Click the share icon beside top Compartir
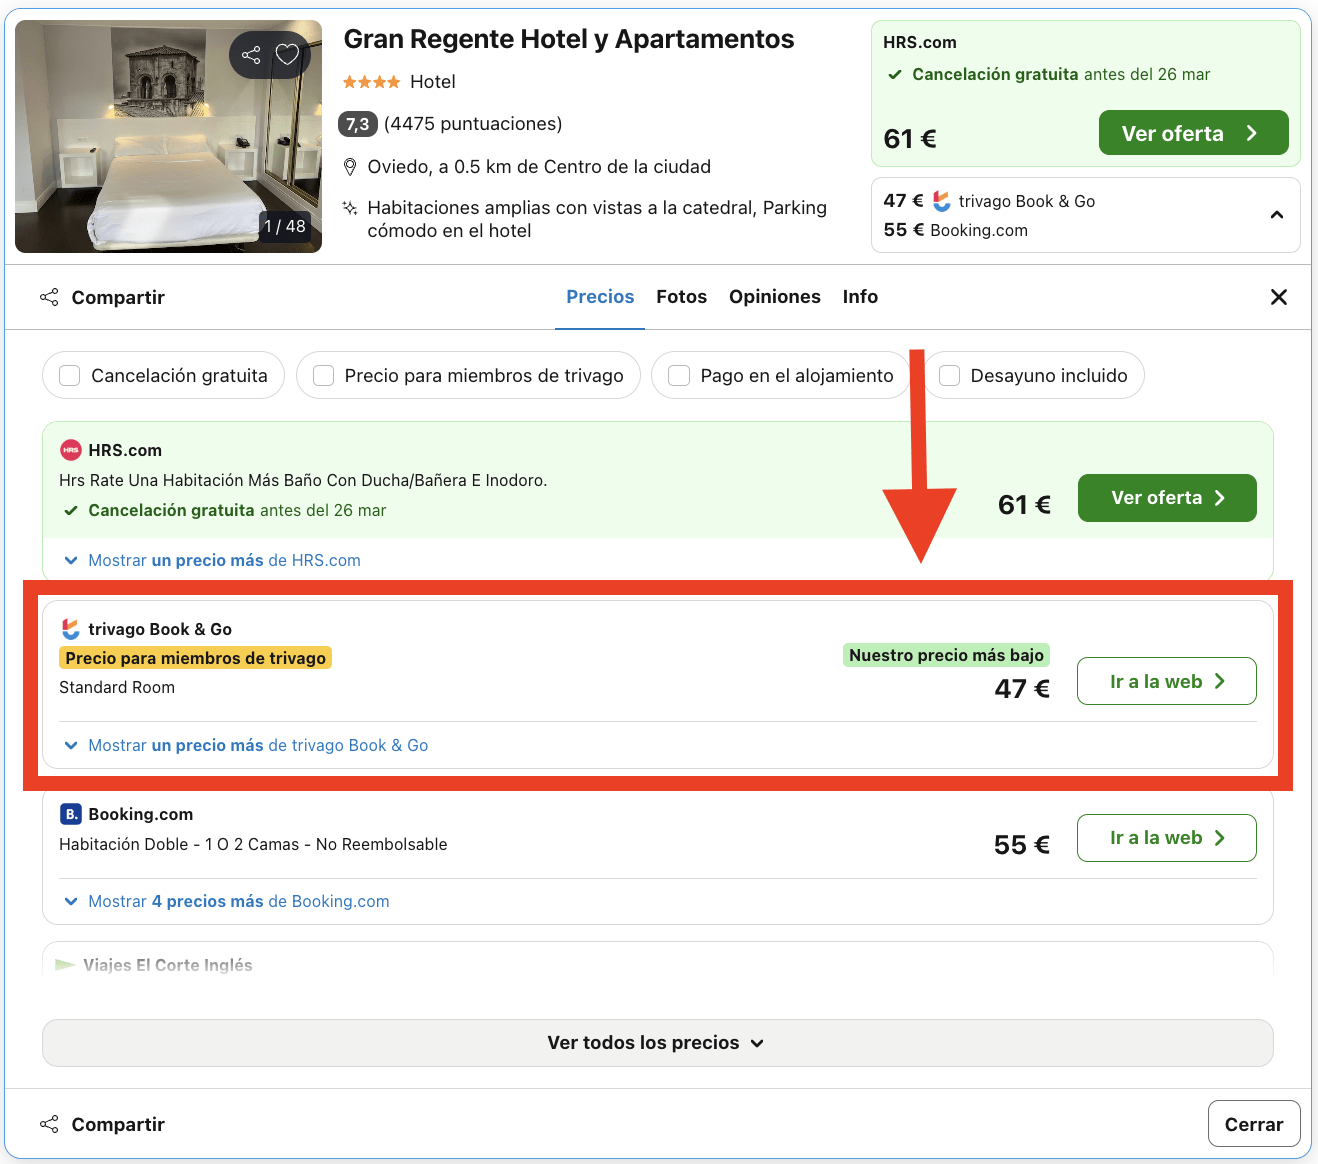This screenshot has height=1164, width=1318. 49,297
